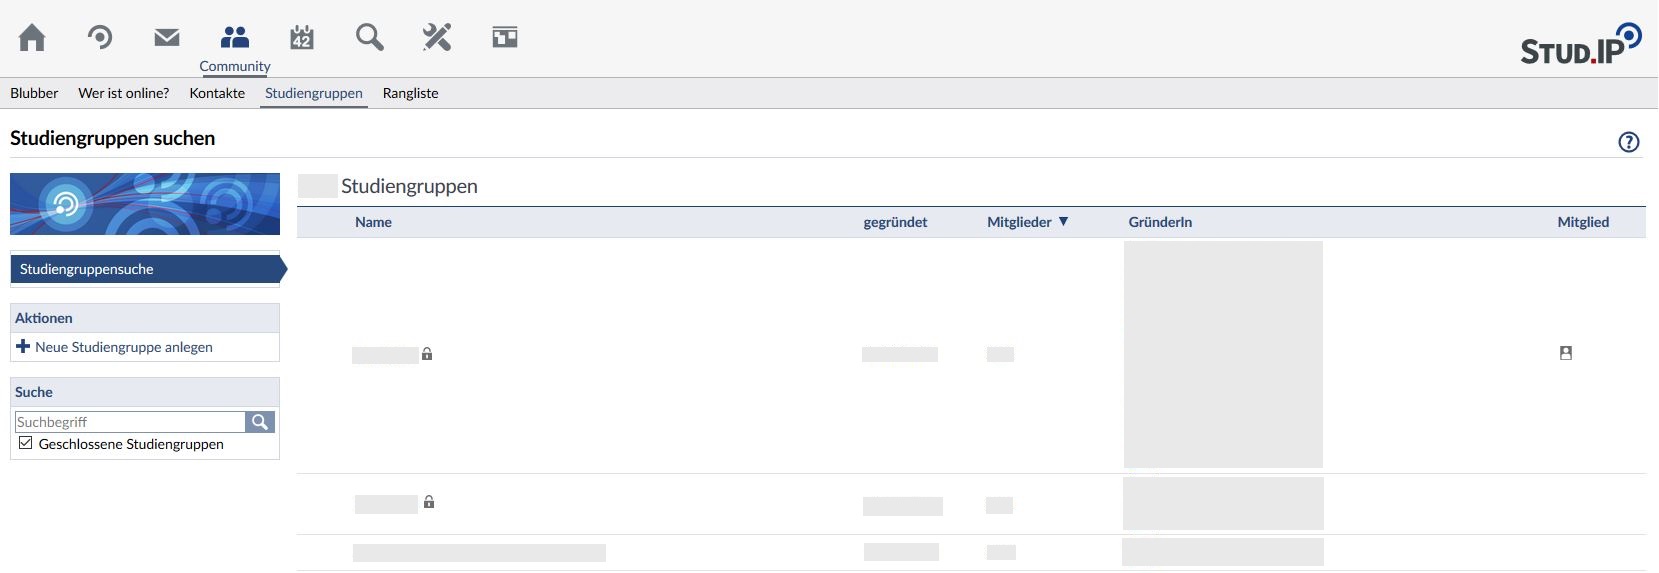
Task: Switch to the Blubber tab
Action: [34, 93]
